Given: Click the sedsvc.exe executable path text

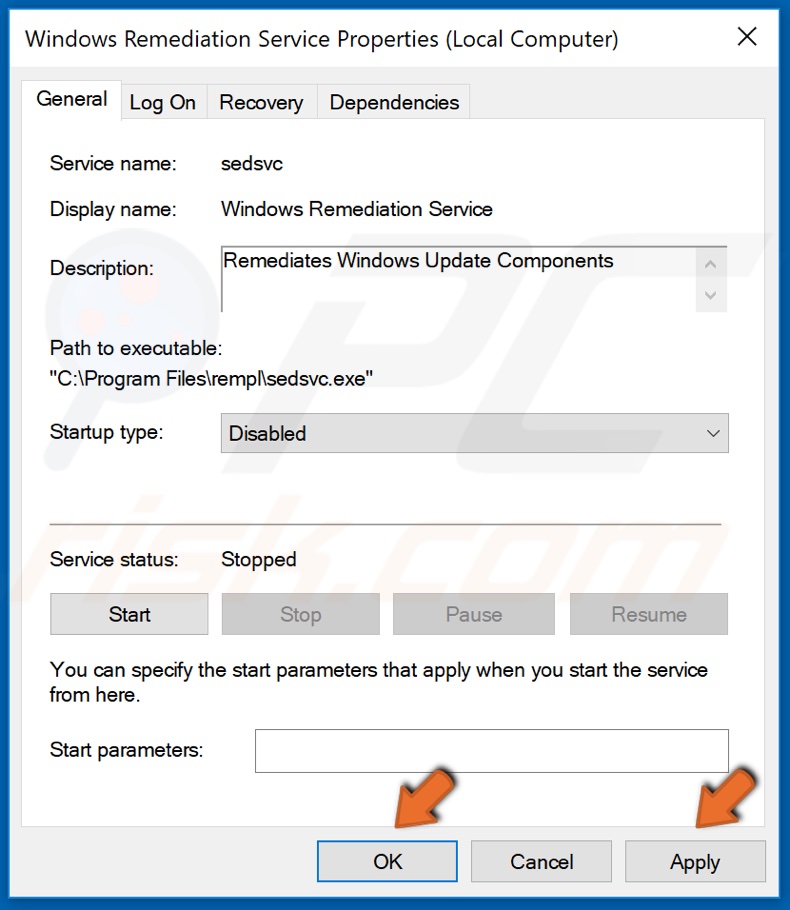Looking at the screenshot, I should tap(212, 378).
